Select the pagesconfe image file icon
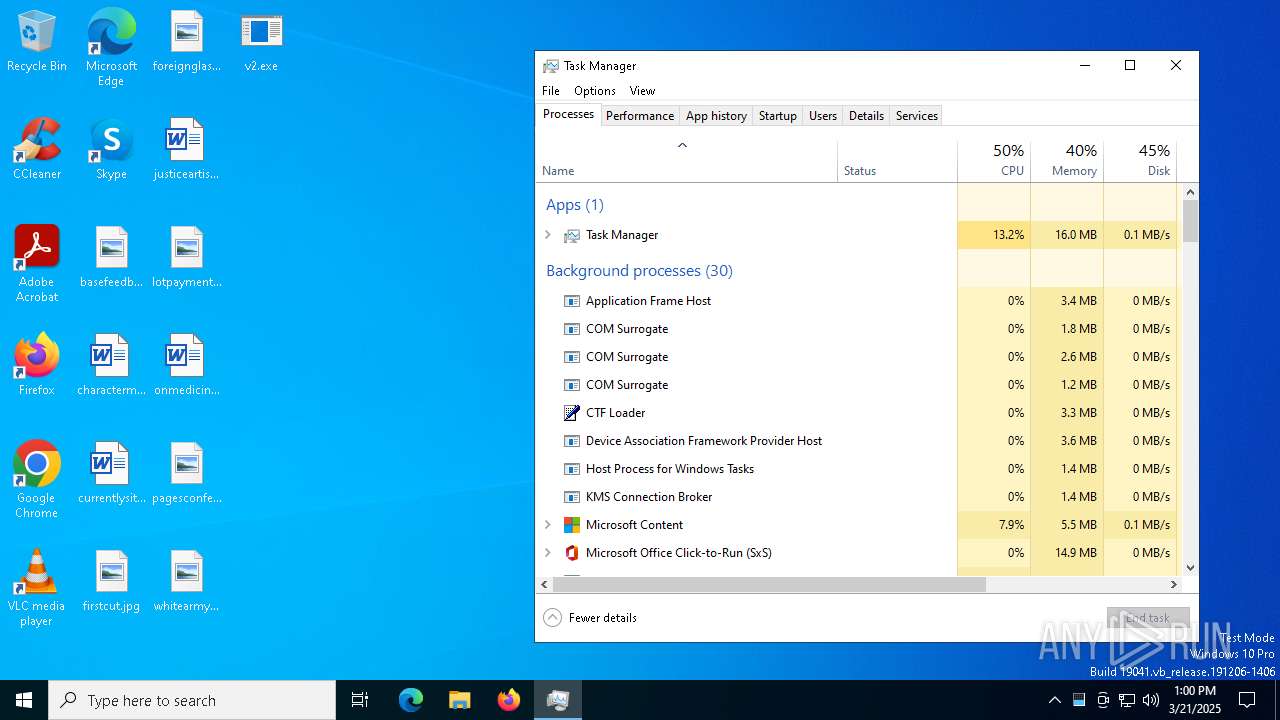1280x720 pixels. pos(186,464)
